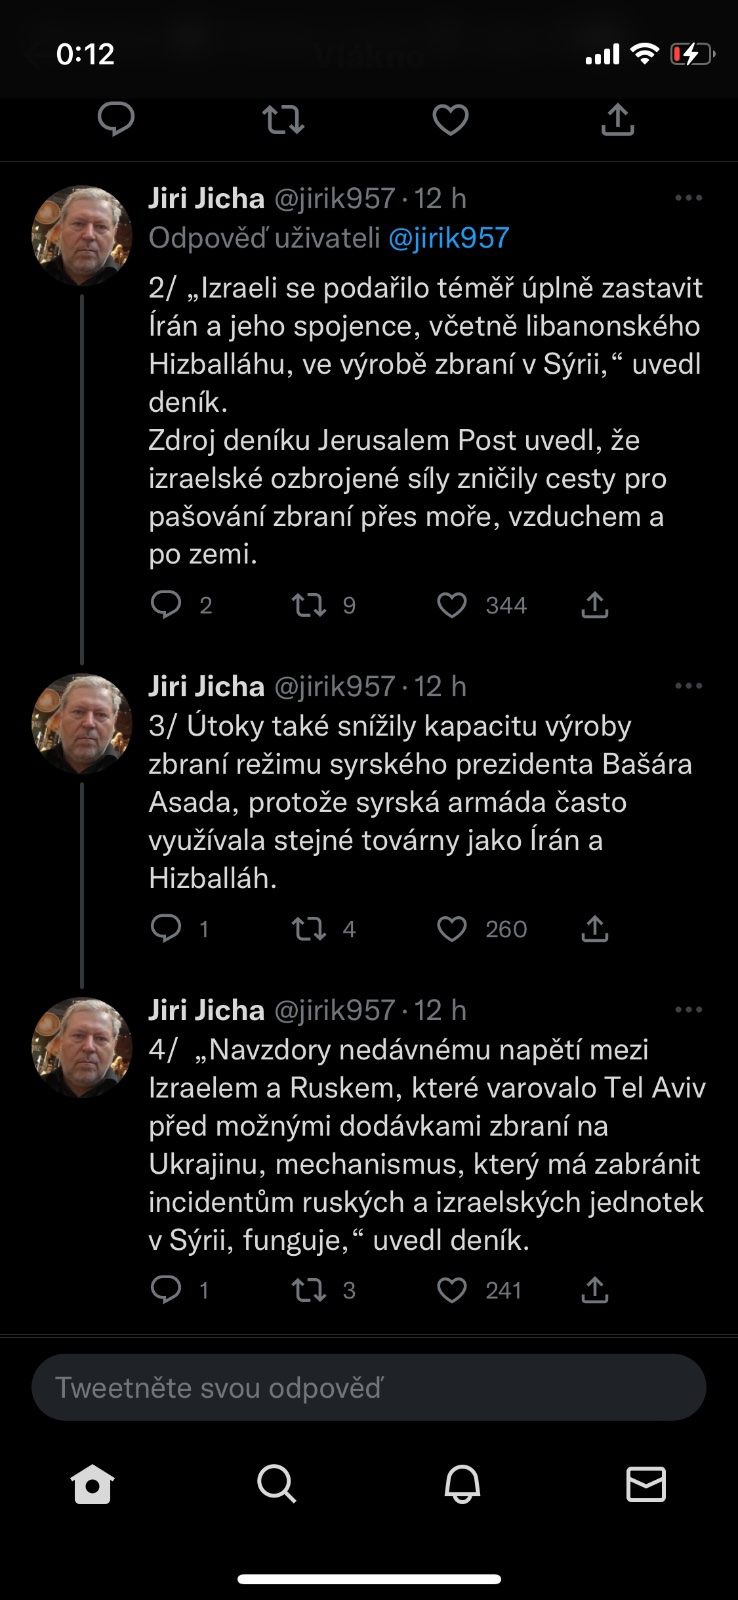Share the tweet numbered 2/
This screenshot has width=738, height=1600.
[x=595, y=605]
